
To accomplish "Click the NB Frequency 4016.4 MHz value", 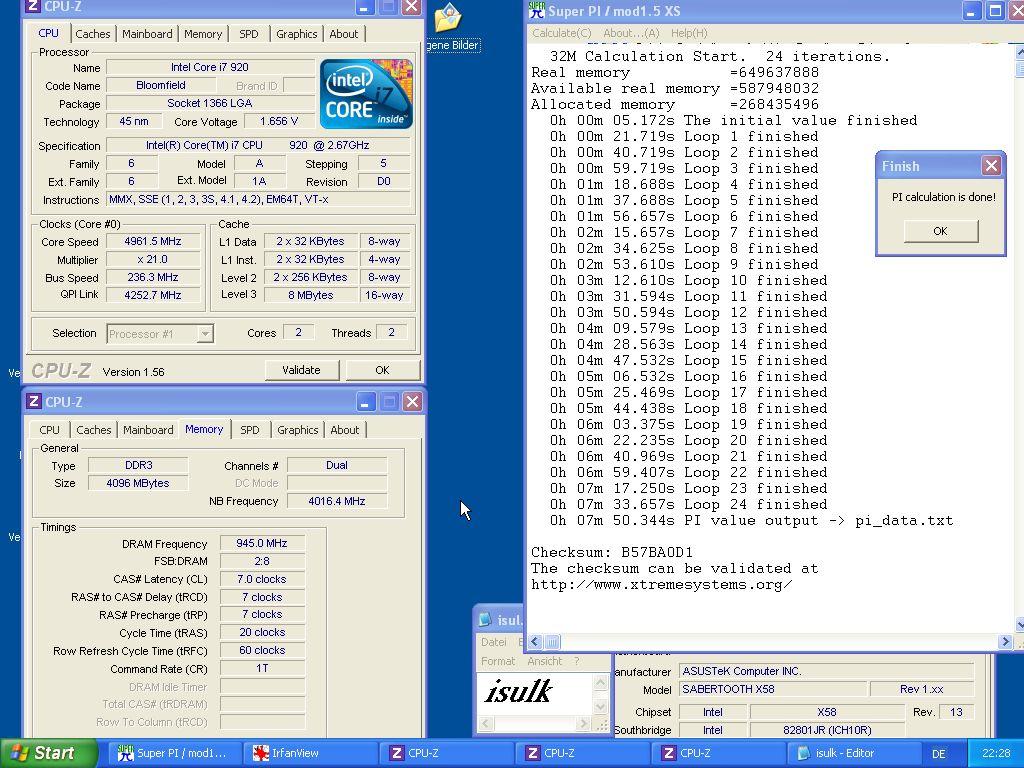I will [x=336, y=501].
